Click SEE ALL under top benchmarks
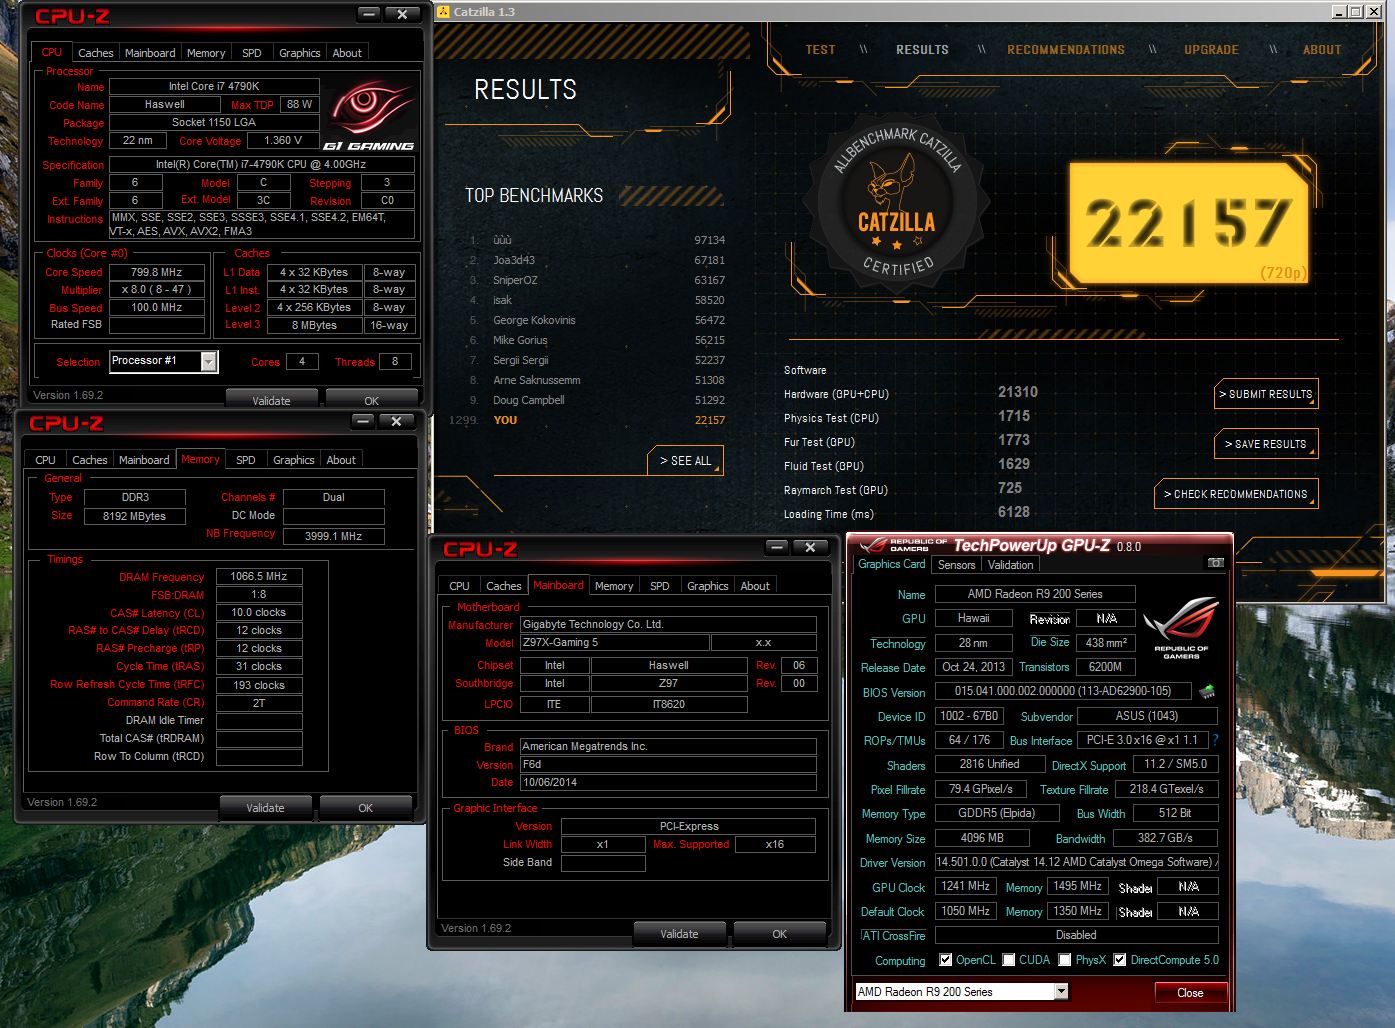Screen dimensions: 1395x1028 (686, 461)
